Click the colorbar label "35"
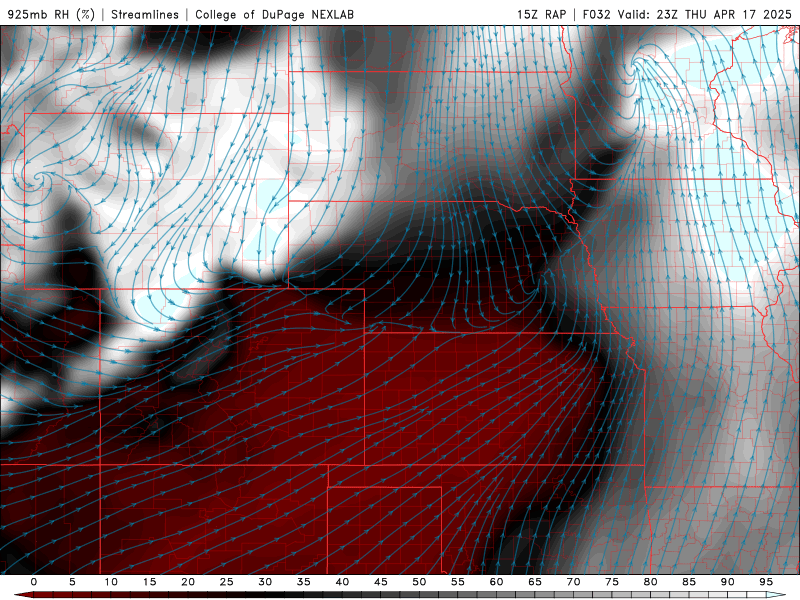This screenshot has height=600, width=800. point(304,582)
